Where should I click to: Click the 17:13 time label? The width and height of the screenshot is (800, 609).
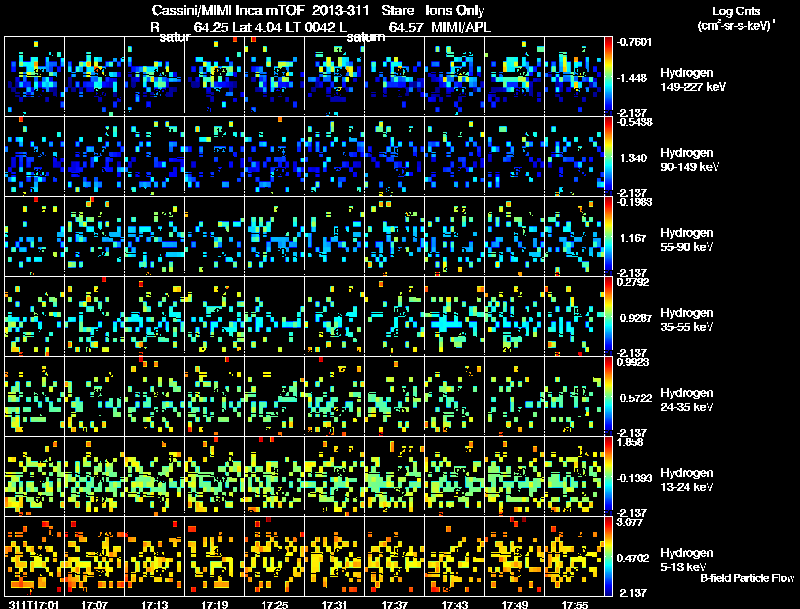coord(155,604)
